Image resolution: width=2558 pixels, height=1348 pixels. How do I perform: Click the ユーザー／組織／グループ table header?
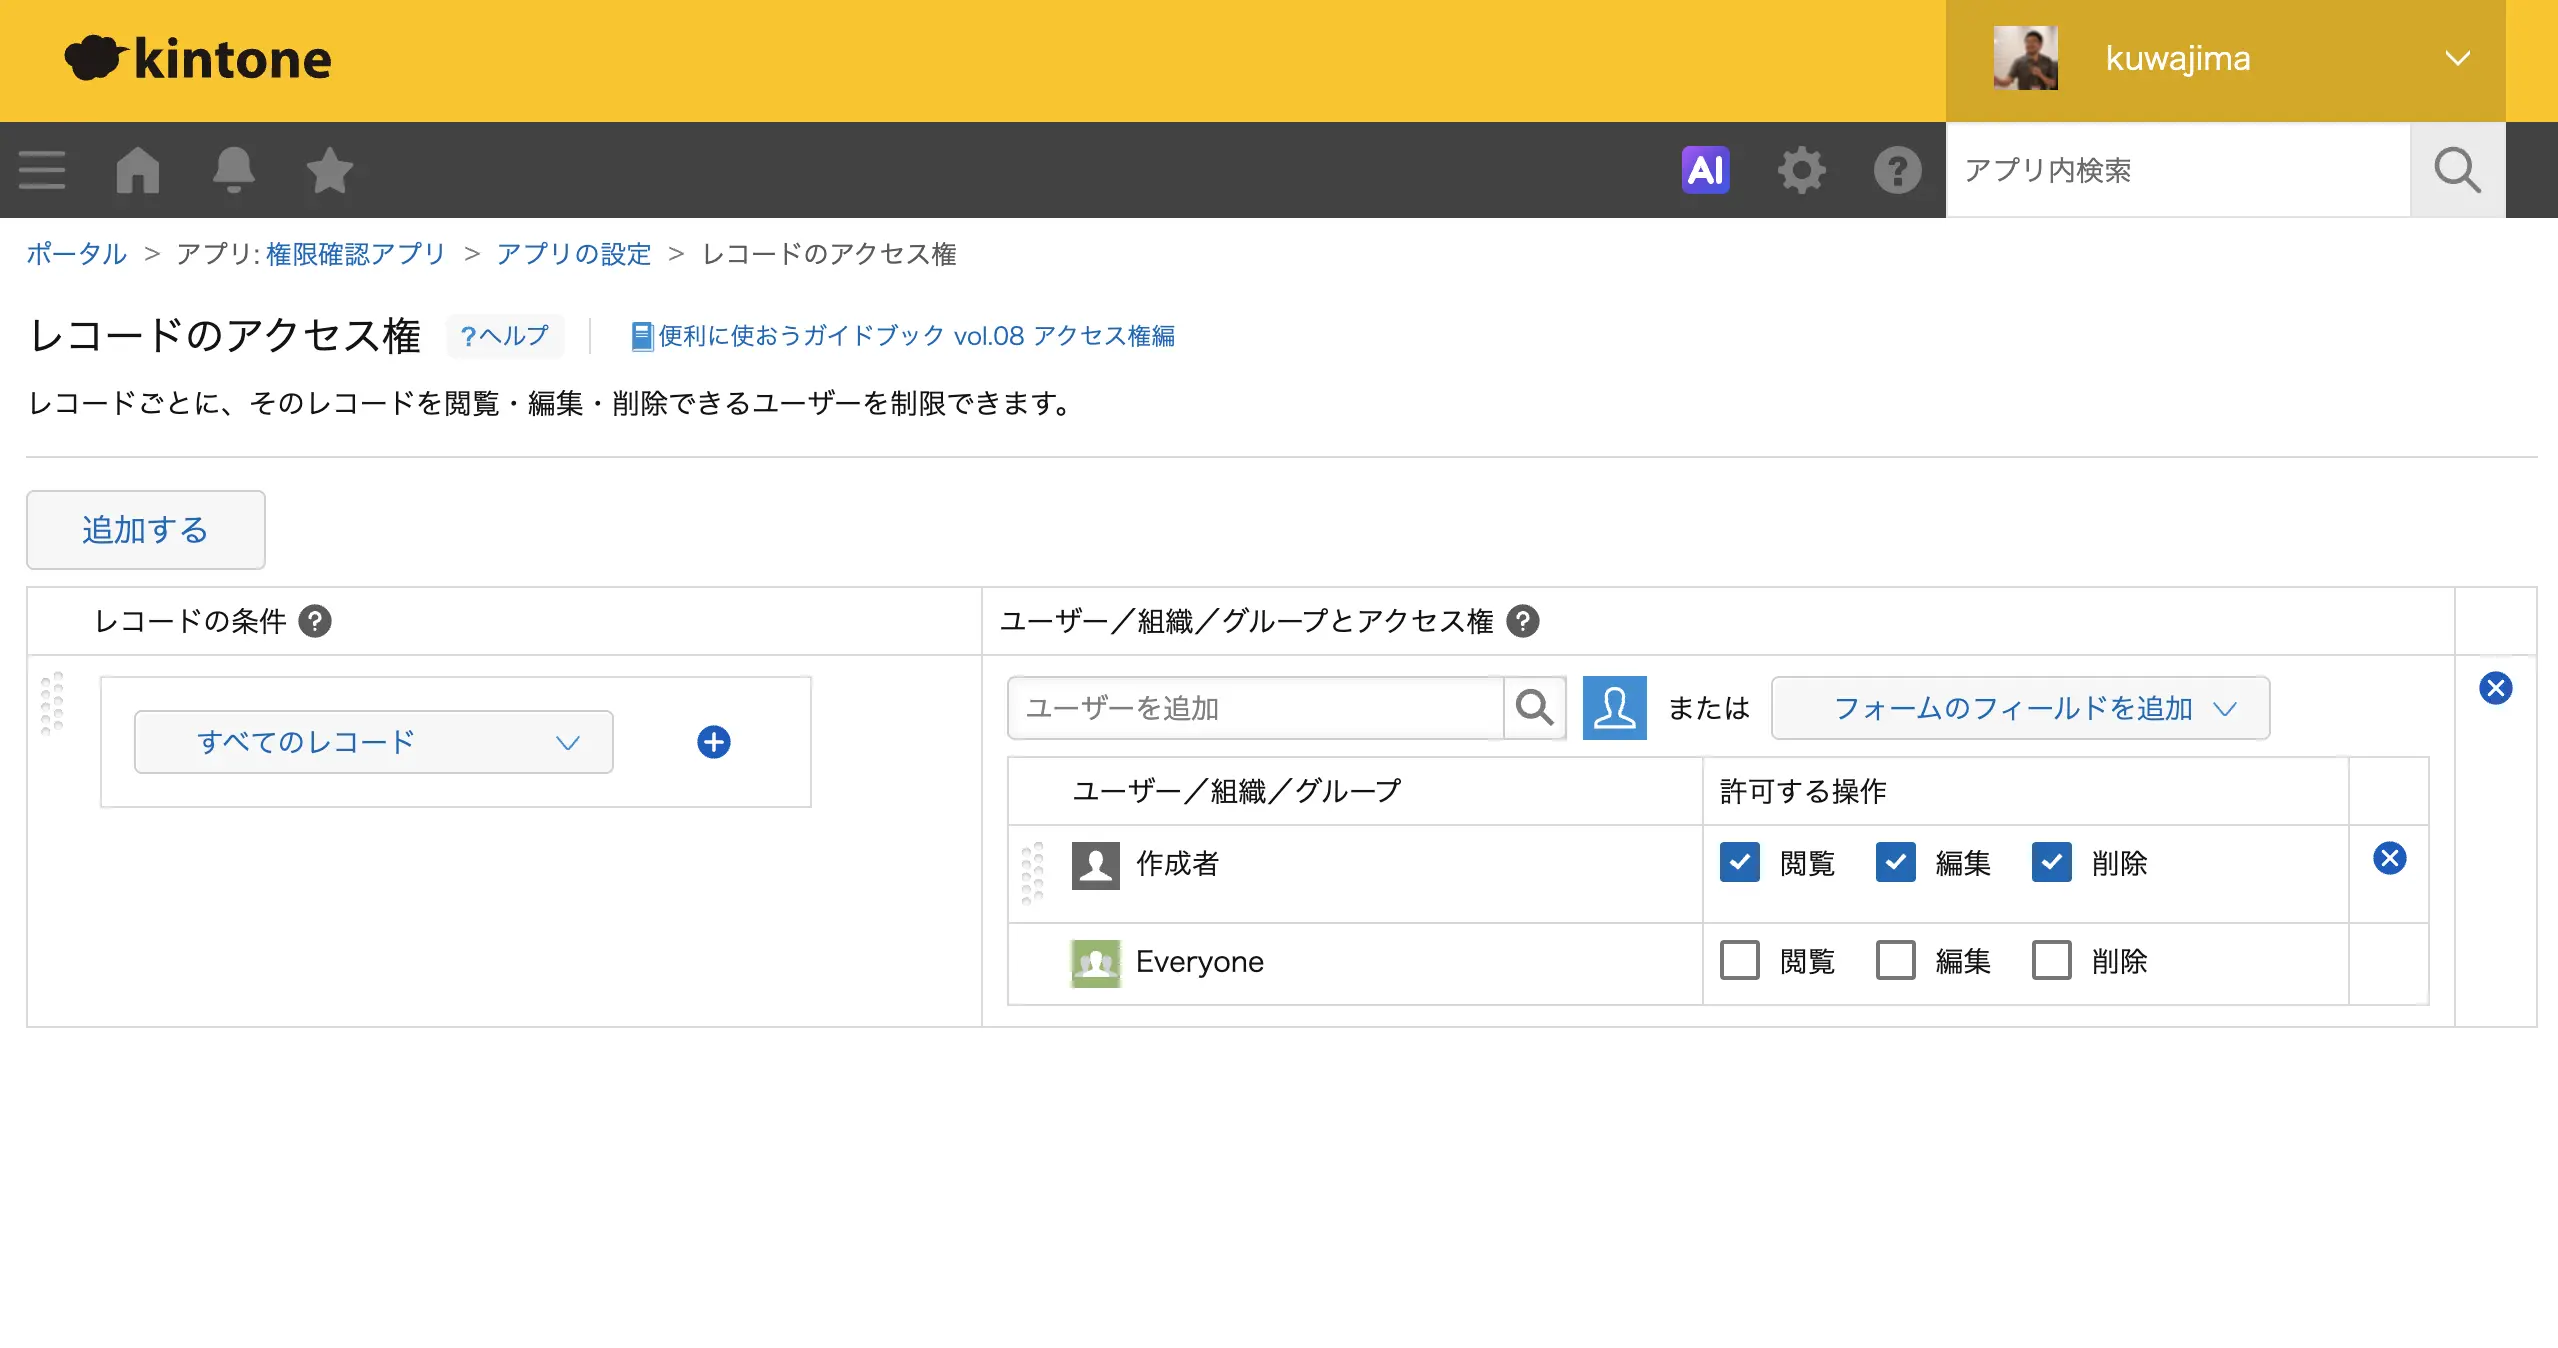click(x=1237, y=791)
